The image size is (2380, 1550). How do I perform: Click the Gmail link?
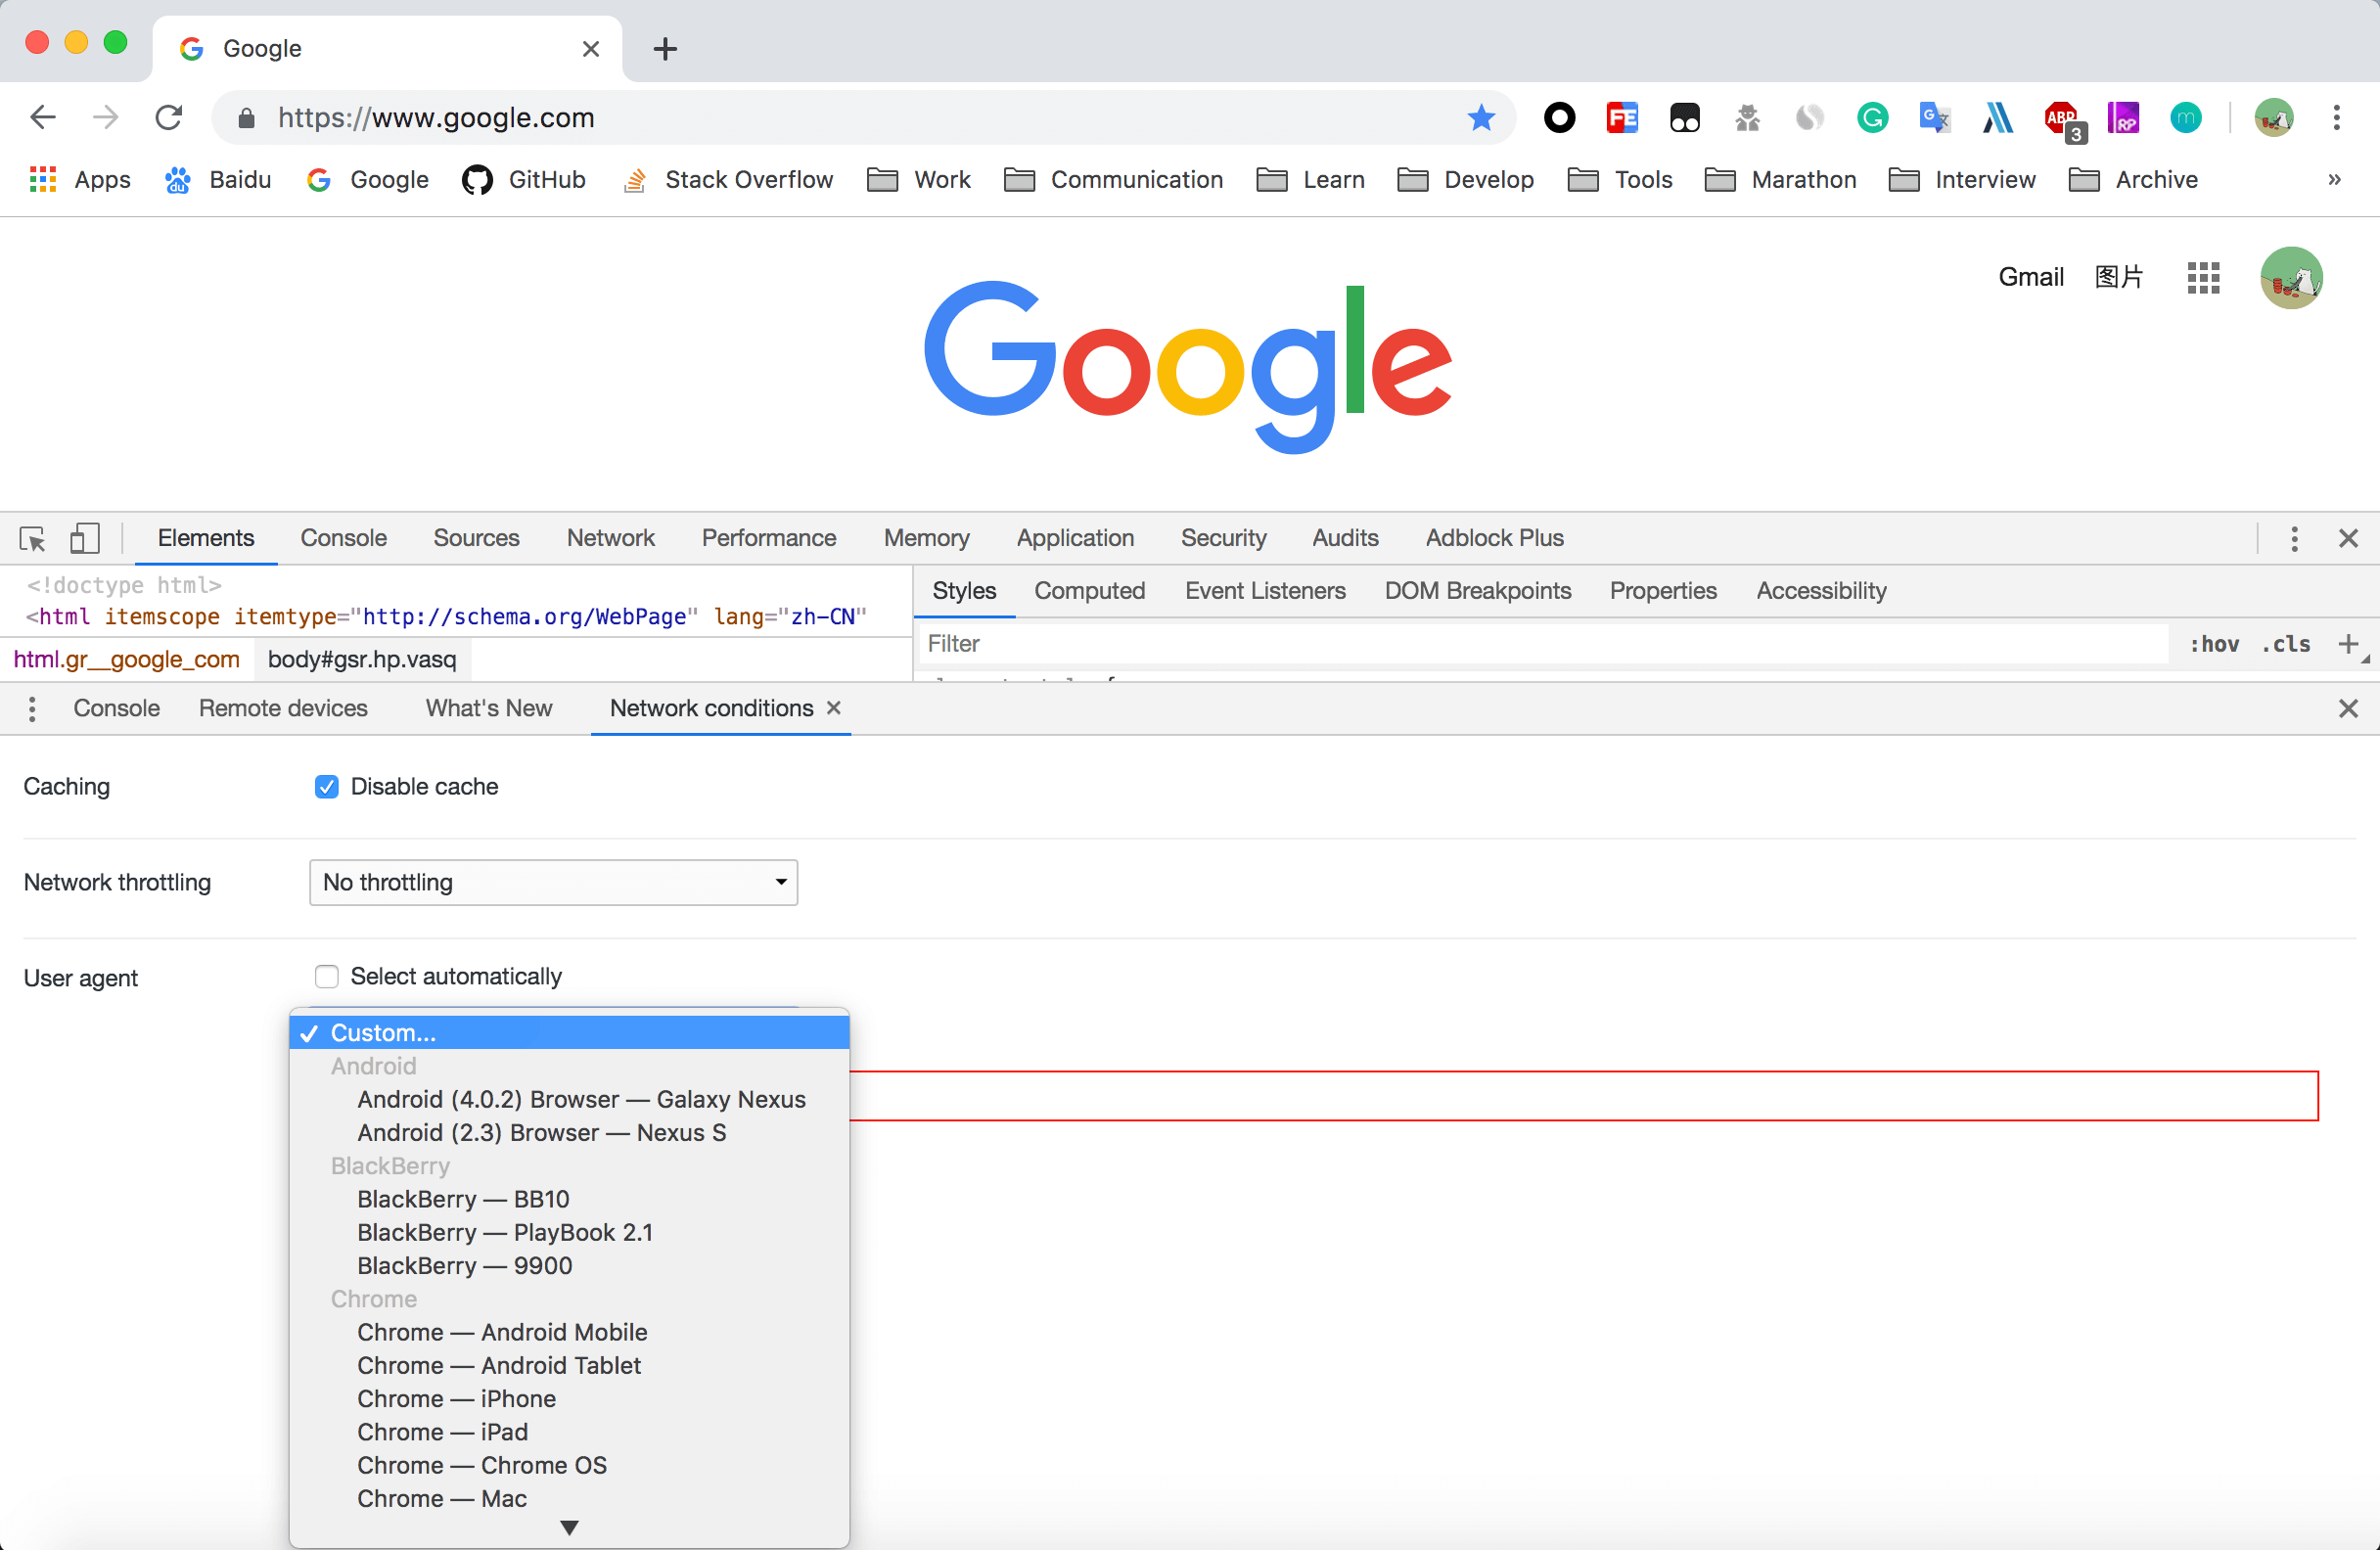point(2030,277)
